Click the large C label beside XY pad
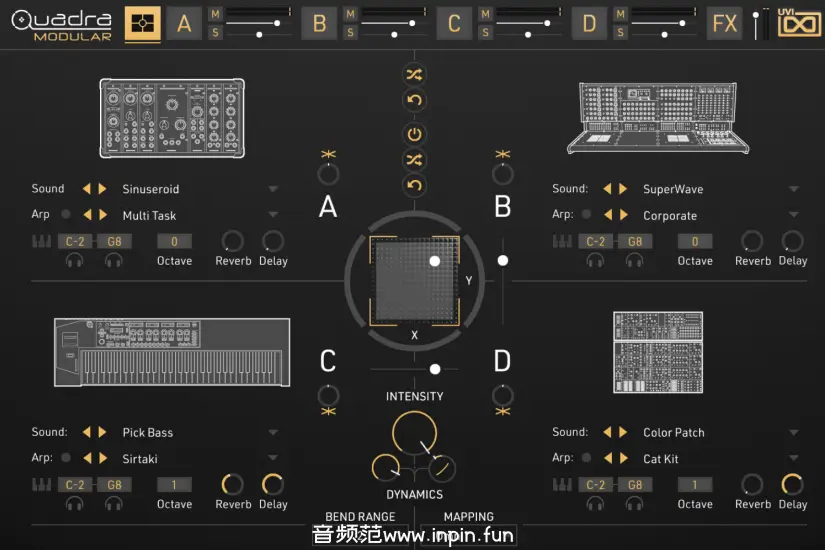This screenshot has width=825, height=550. (x=328, y=361)
